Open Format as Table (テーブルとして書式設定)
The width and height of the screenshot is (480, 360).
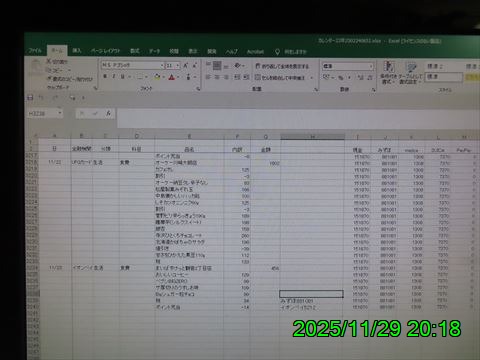click(x=410, y=72)
